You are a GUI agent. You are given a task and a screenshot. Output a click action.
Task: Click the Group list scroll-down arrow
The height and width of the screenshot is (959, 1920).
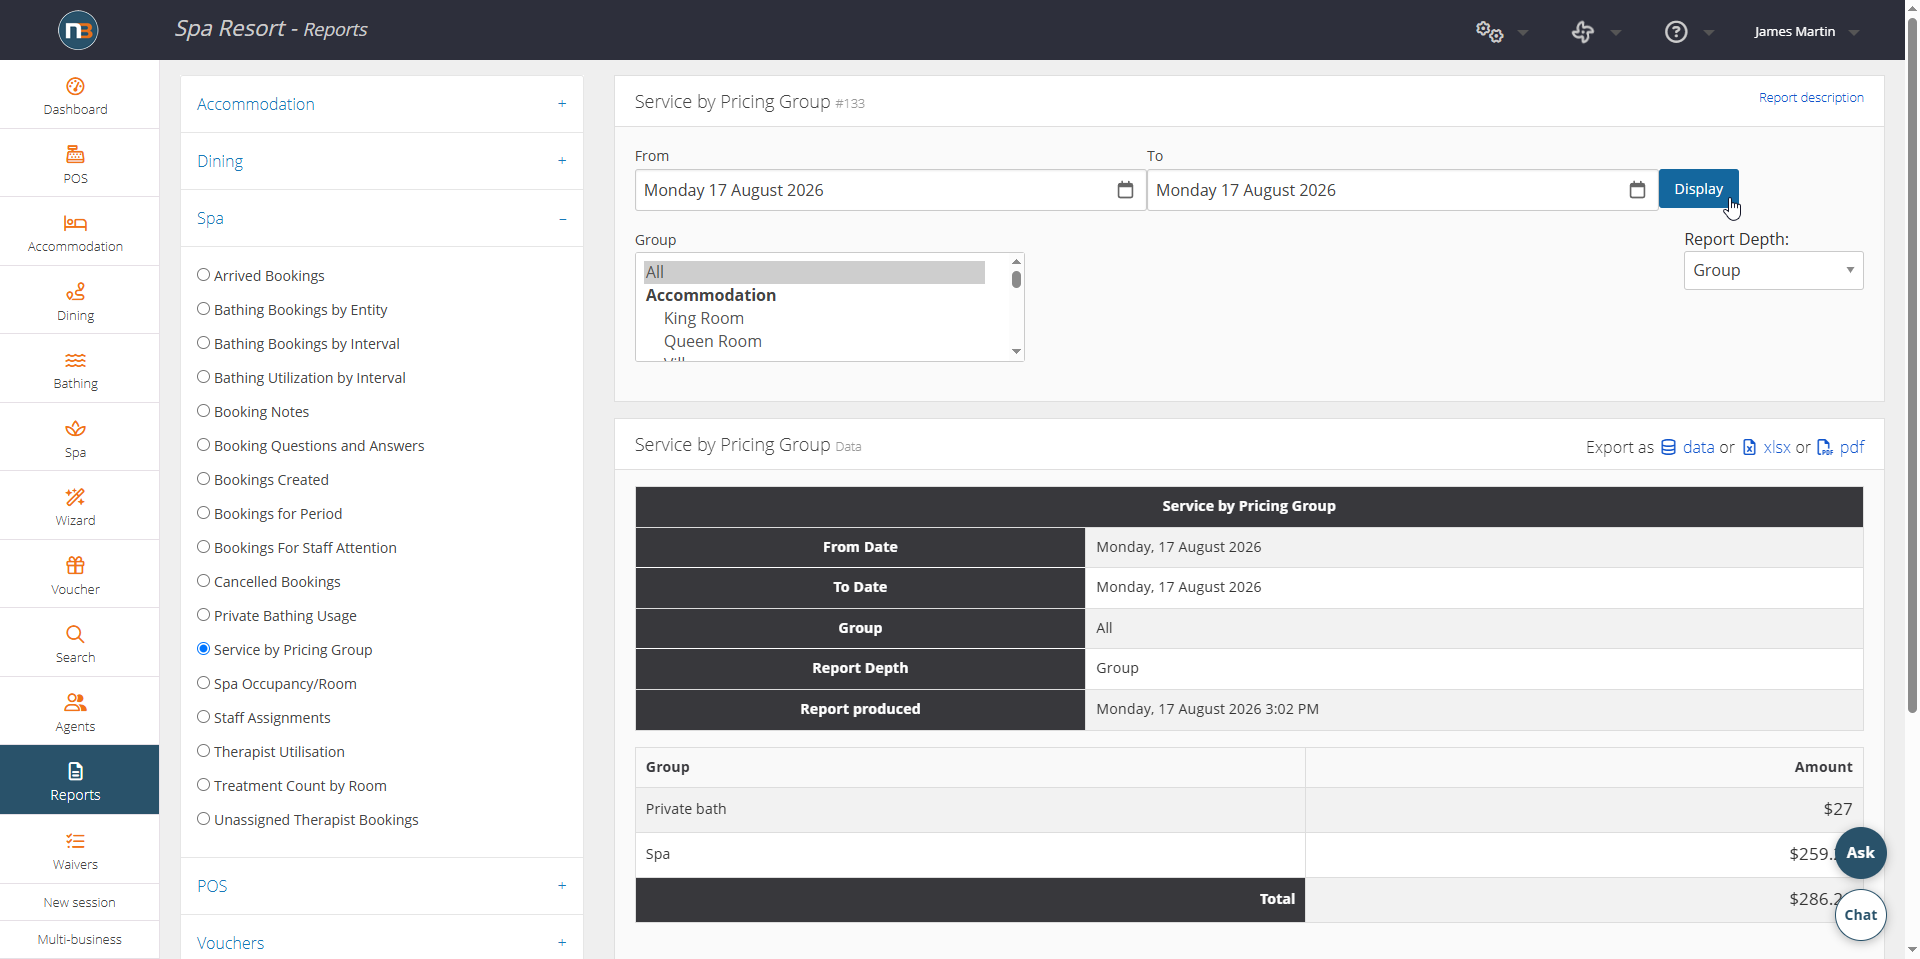(1016, 351)
